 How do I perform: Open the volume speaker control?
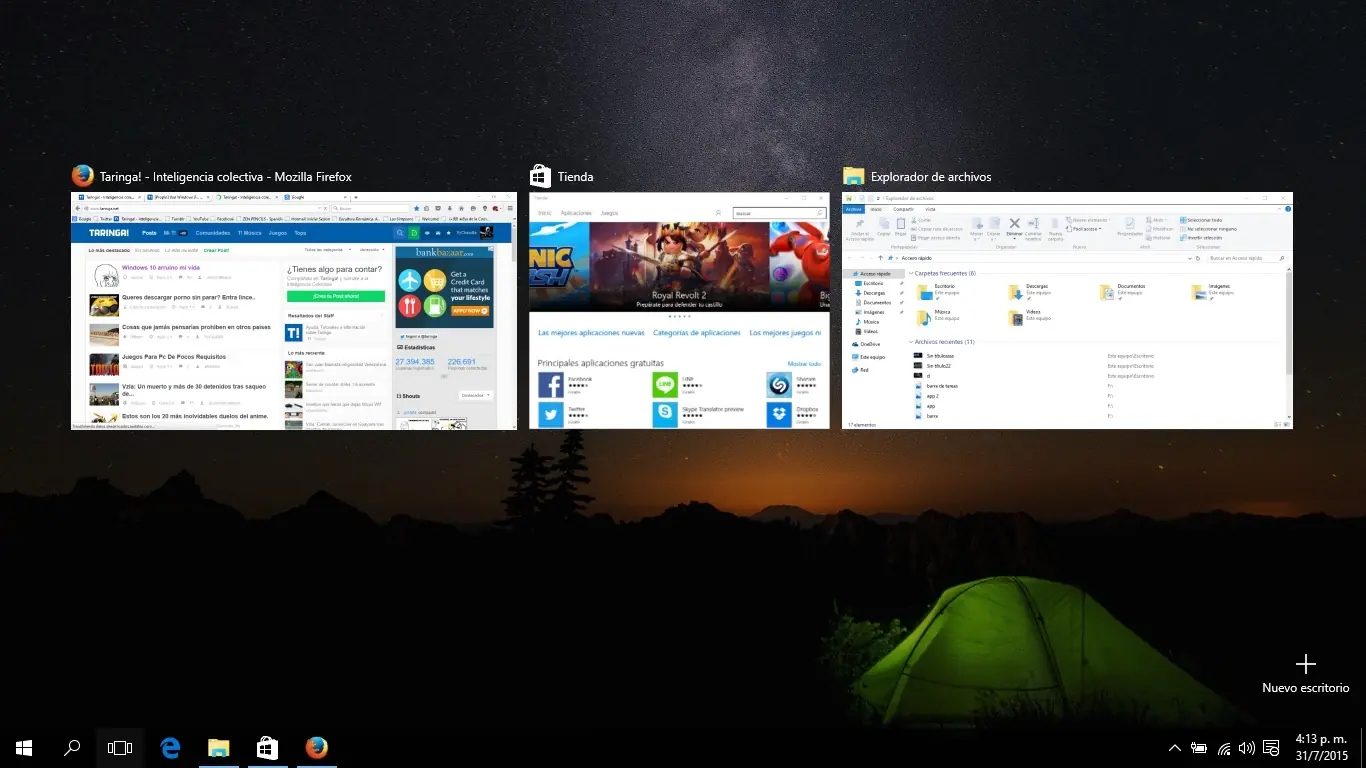coord(1246,747)
